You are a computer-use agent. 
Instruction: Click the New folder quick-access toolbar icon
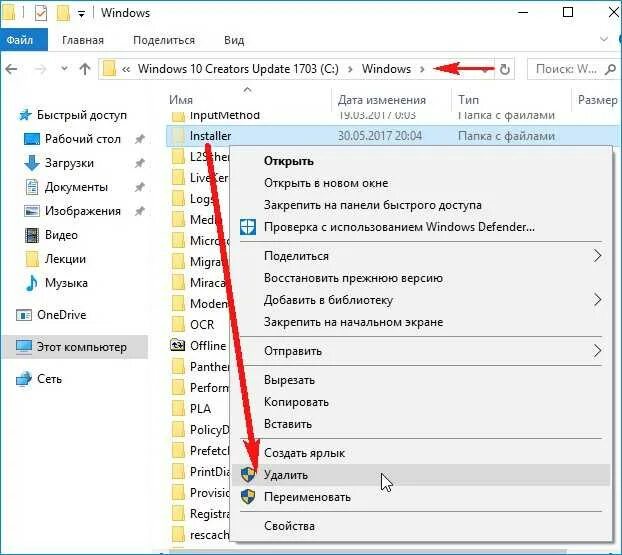(x=63, y=13)
